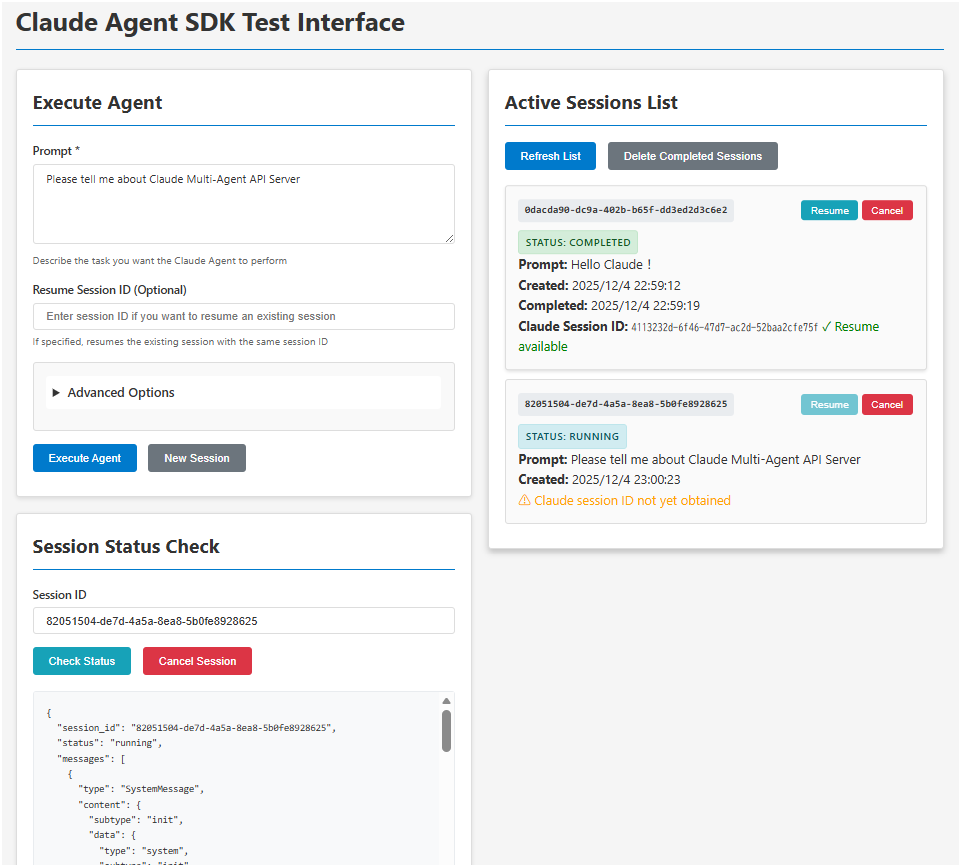Cancel the running session 82051504
The height and width of the screenshot is (867, 961).
coord(886,404)
